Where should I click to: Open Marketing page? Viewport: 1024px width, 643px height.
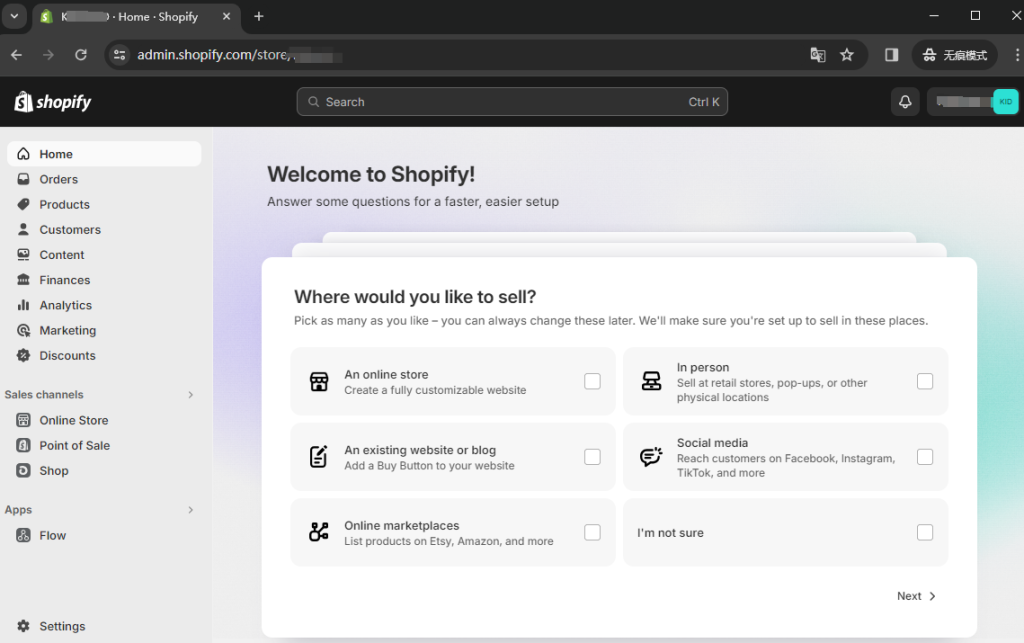[104, 330]
